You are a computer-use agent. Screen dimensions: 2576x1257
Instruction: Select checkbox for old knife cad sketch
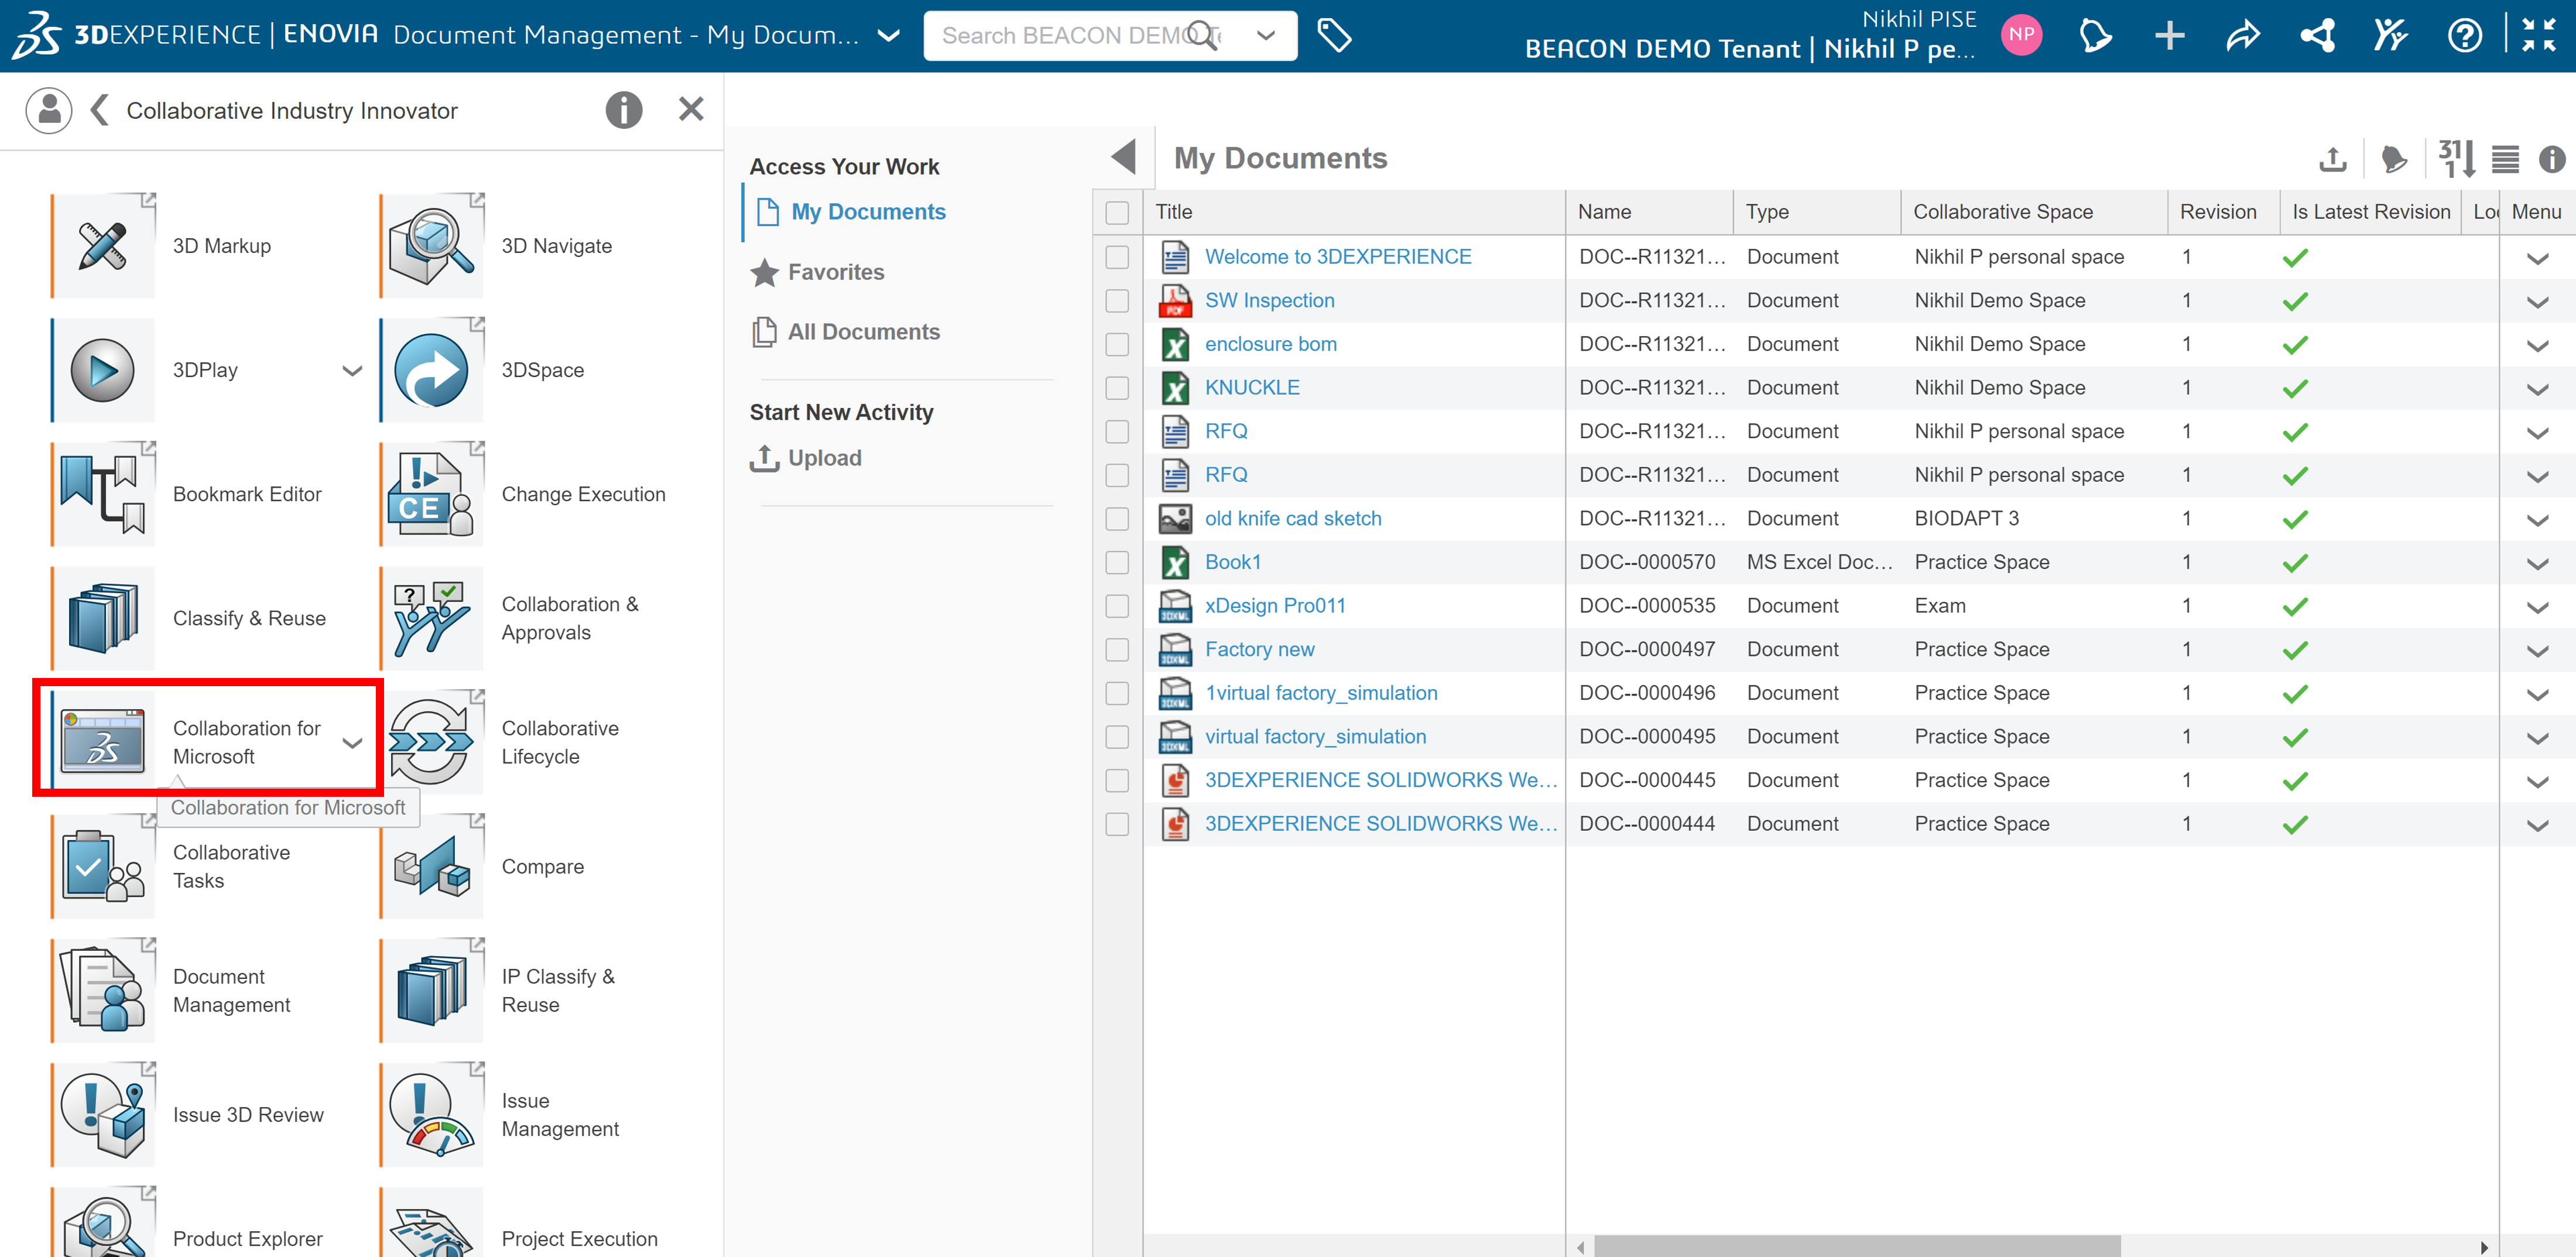(x=1117, y=519)
